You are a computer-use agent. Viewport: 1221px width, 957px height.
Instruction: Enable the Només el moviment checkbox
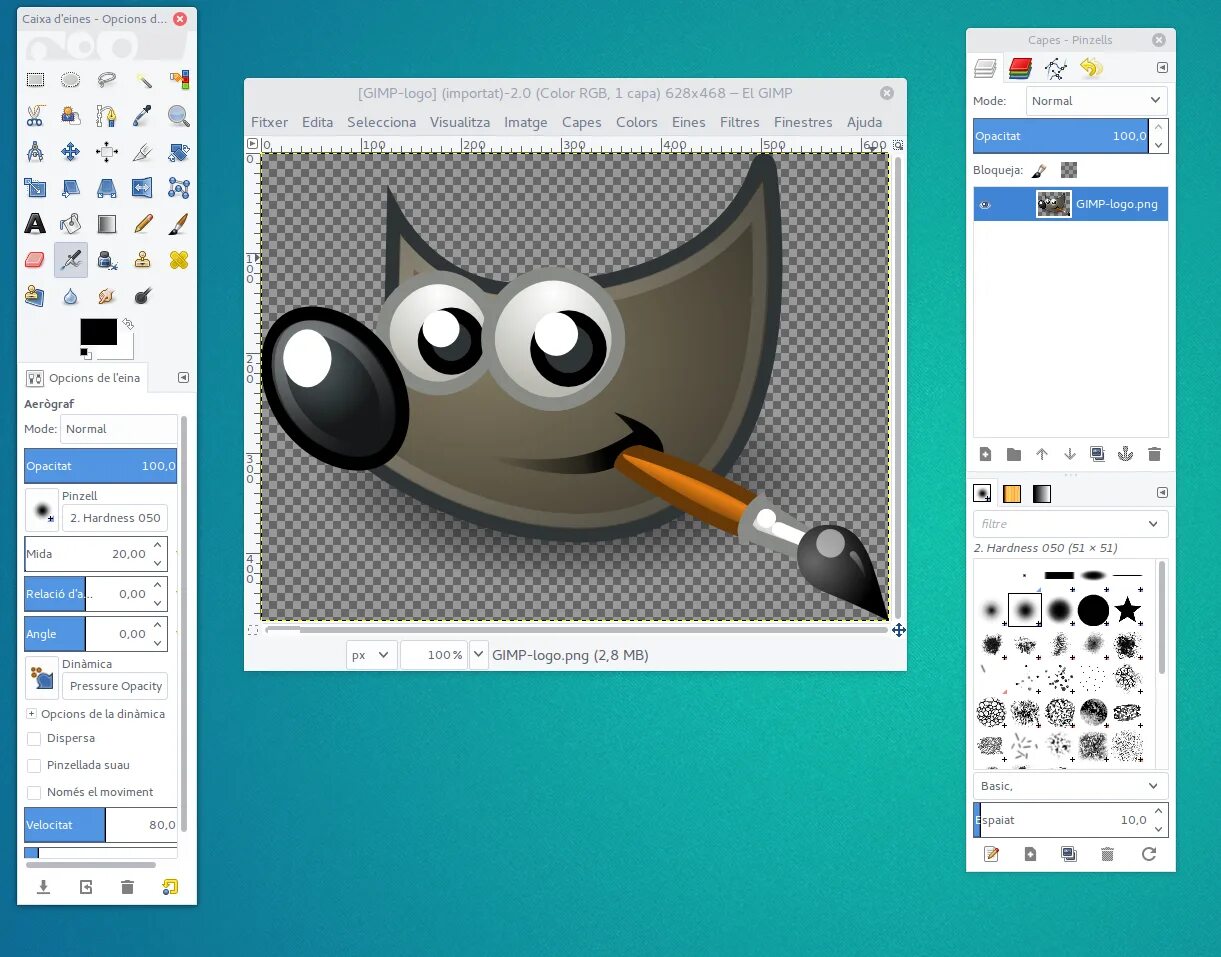tap(34, 792)
